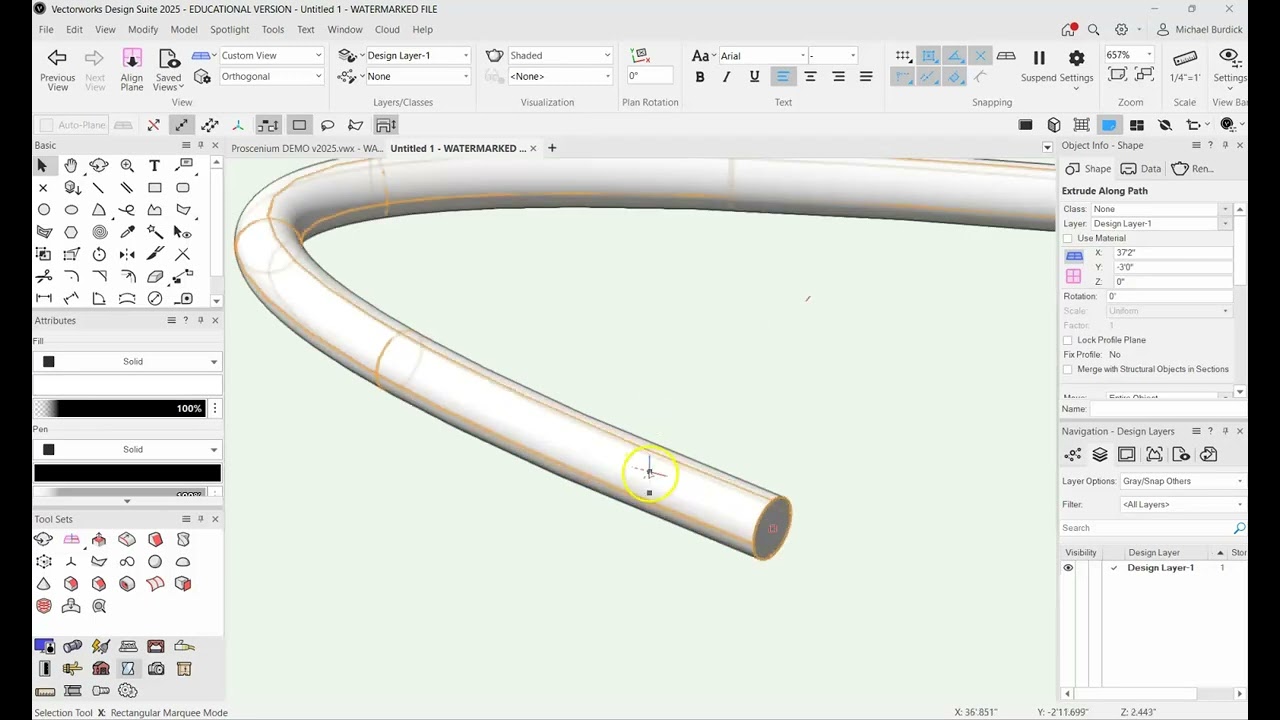Select the Flyover tool in Basic palette

point(99,165)
